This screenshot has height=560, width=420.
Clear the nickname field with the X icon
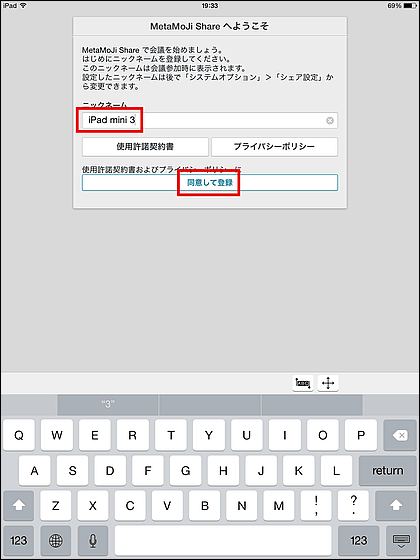pyautogui.click(x=330, y=121)
